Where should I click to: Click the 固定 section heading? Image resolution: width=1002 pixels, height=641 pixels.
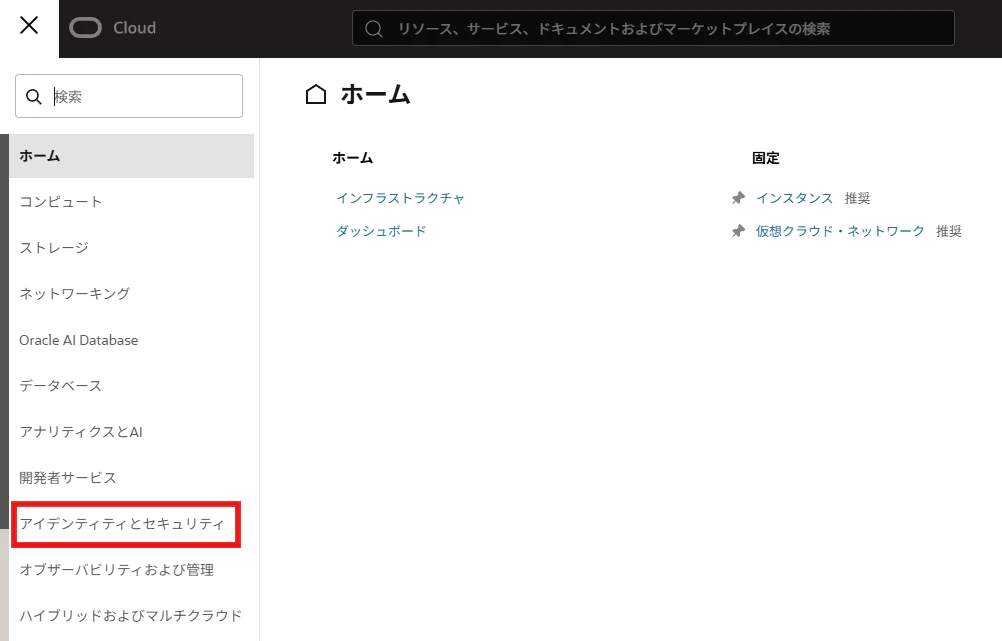click(766, 158)
